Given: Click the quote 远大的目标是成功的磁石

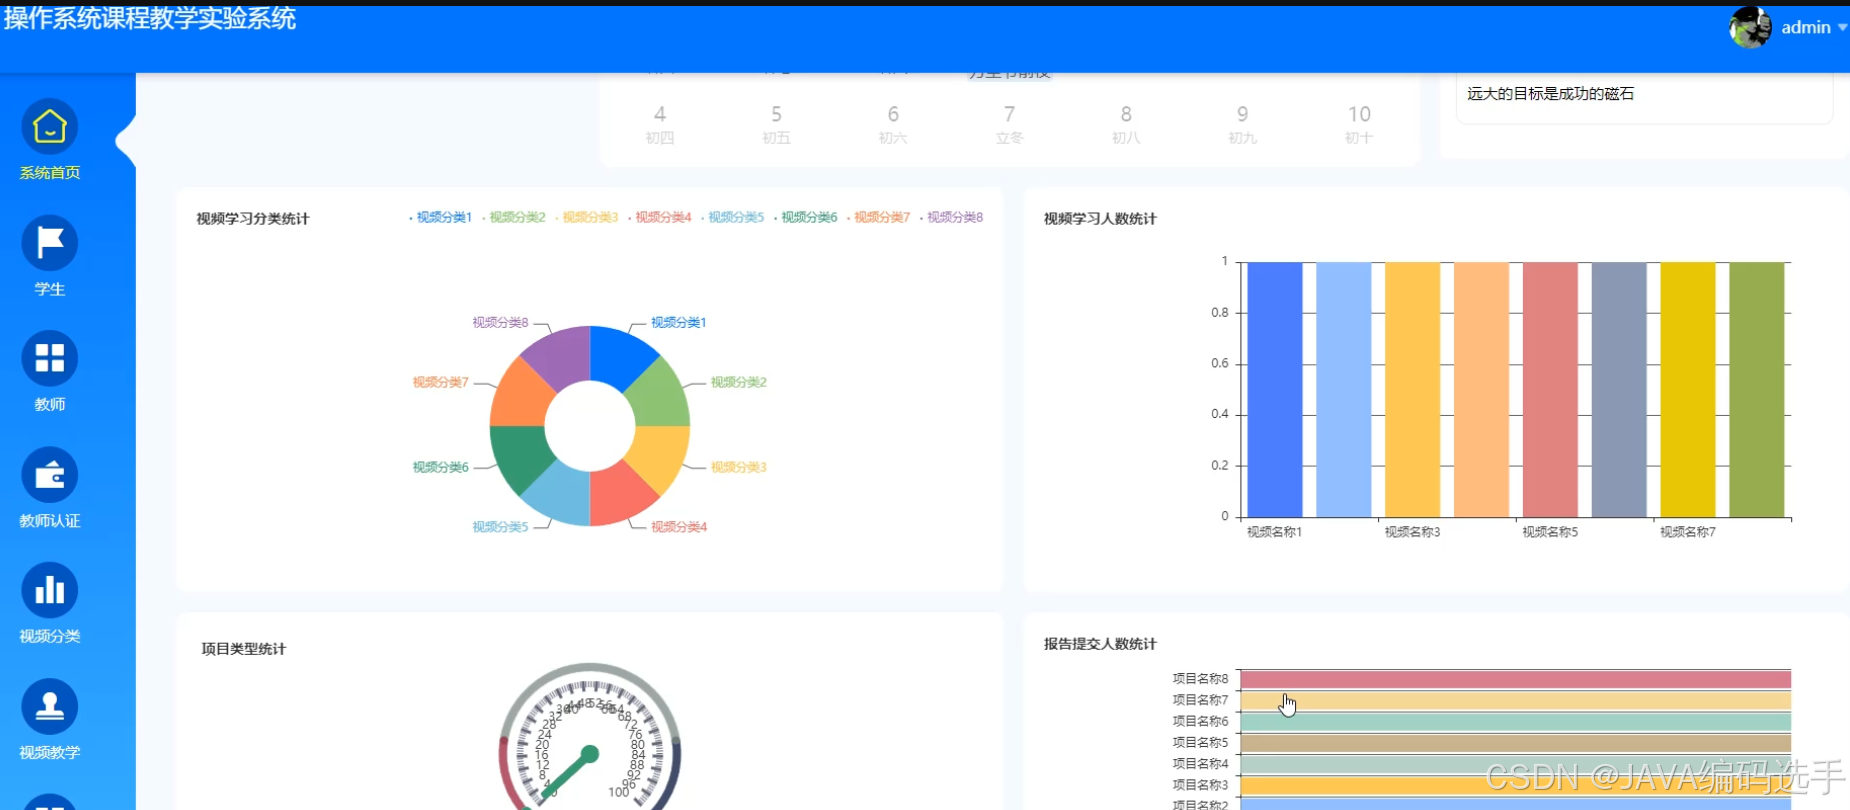Looking at the screenshot, I should pos(1550,94).
